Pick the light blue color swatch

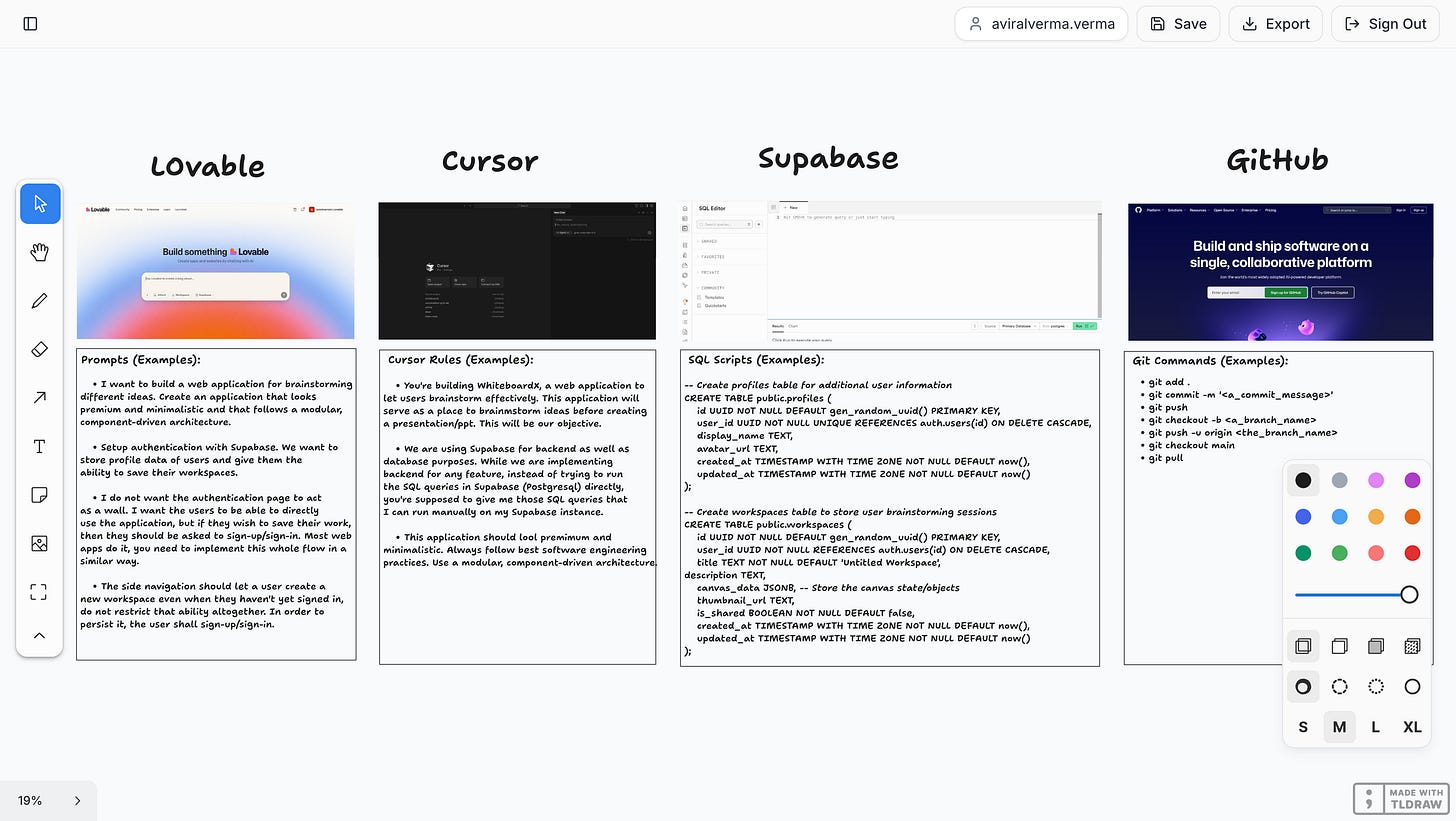(1339, 517)
